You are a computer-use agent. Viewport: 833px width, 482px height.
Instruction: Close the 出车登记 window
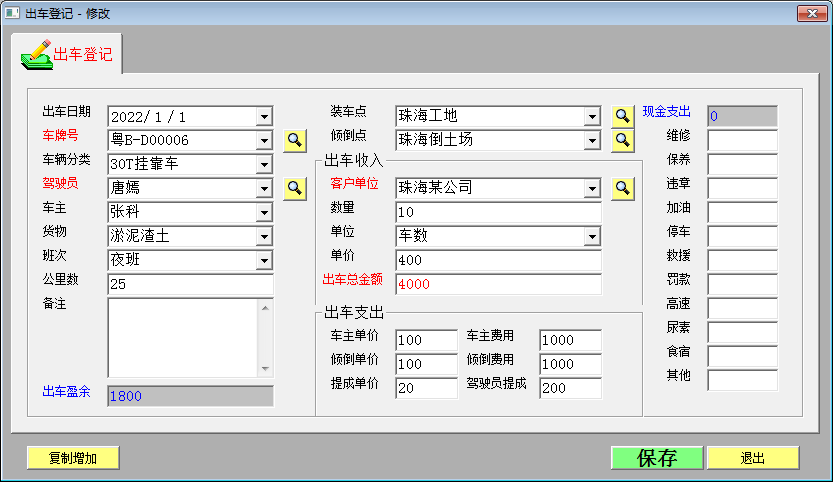(x=812, y=13)
